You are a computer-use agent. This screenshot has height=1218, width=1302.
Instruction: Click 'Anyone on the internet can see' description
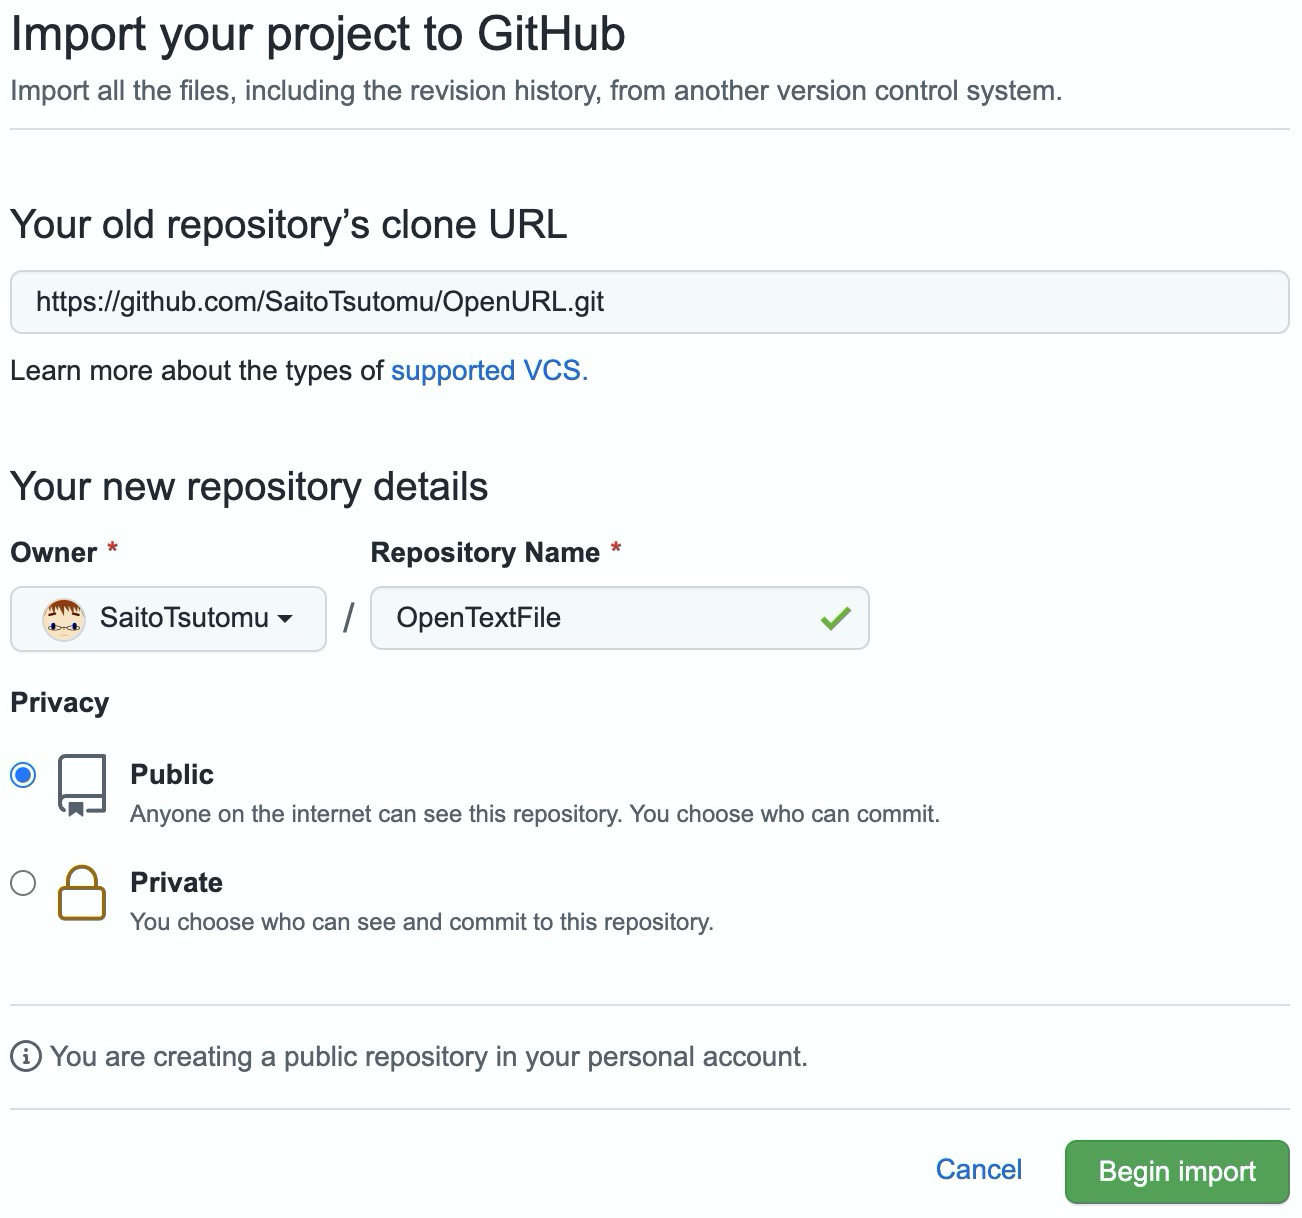[x=535, y=814]
